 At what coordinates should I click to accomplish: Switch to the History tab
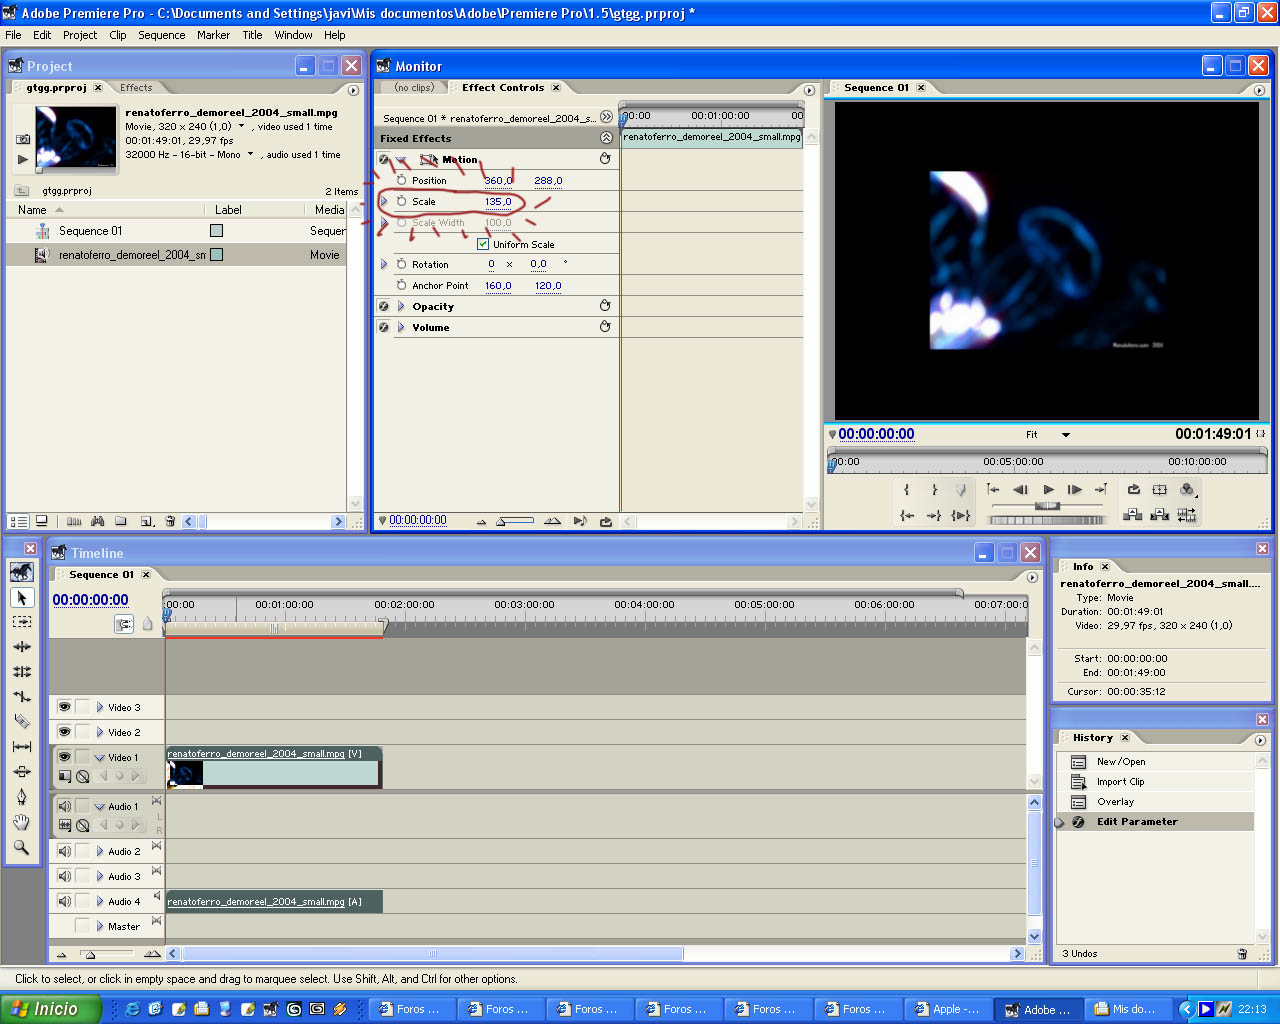tap(1093, 738)
